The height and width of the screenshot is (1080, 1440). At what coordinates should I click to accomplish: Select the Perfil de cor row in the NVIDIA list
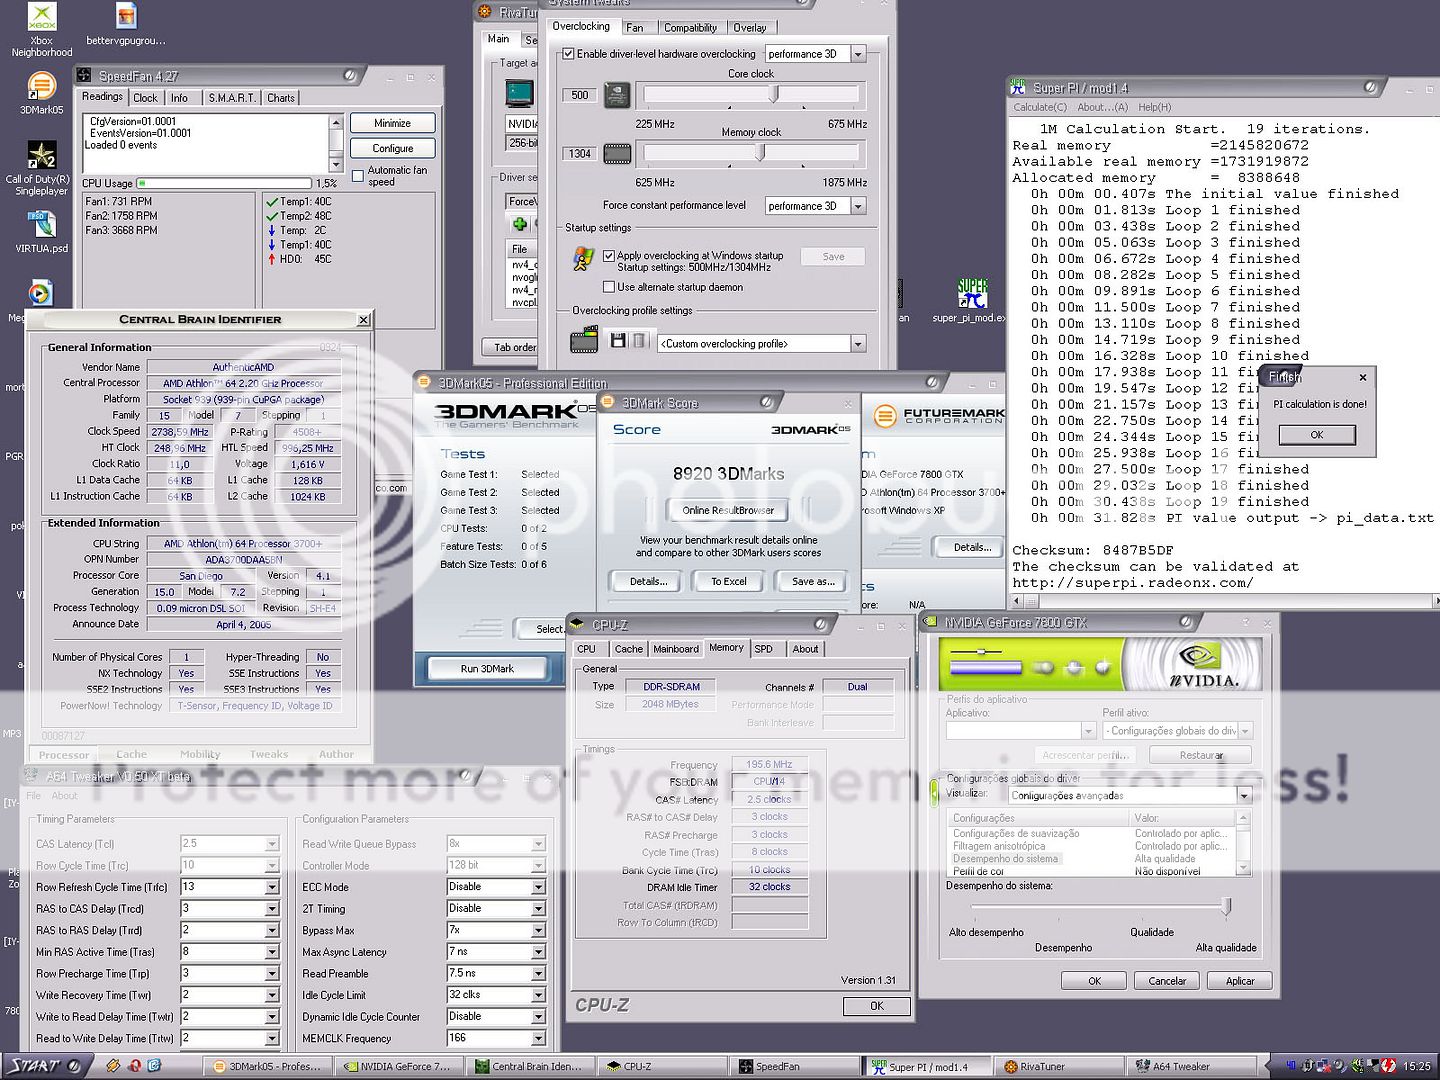coord(1090,871)
